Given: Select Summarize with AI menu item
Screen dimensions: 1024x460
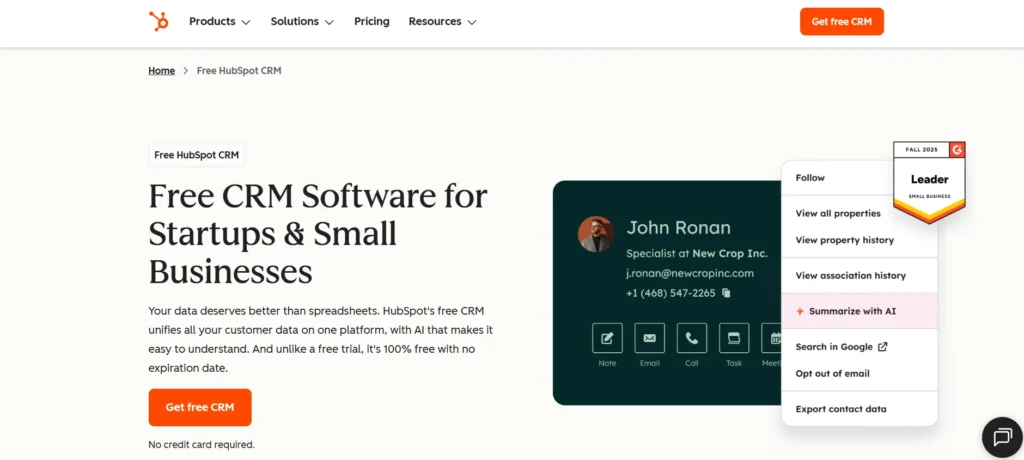Looking at the screenshot, I should tap(852, 311).
